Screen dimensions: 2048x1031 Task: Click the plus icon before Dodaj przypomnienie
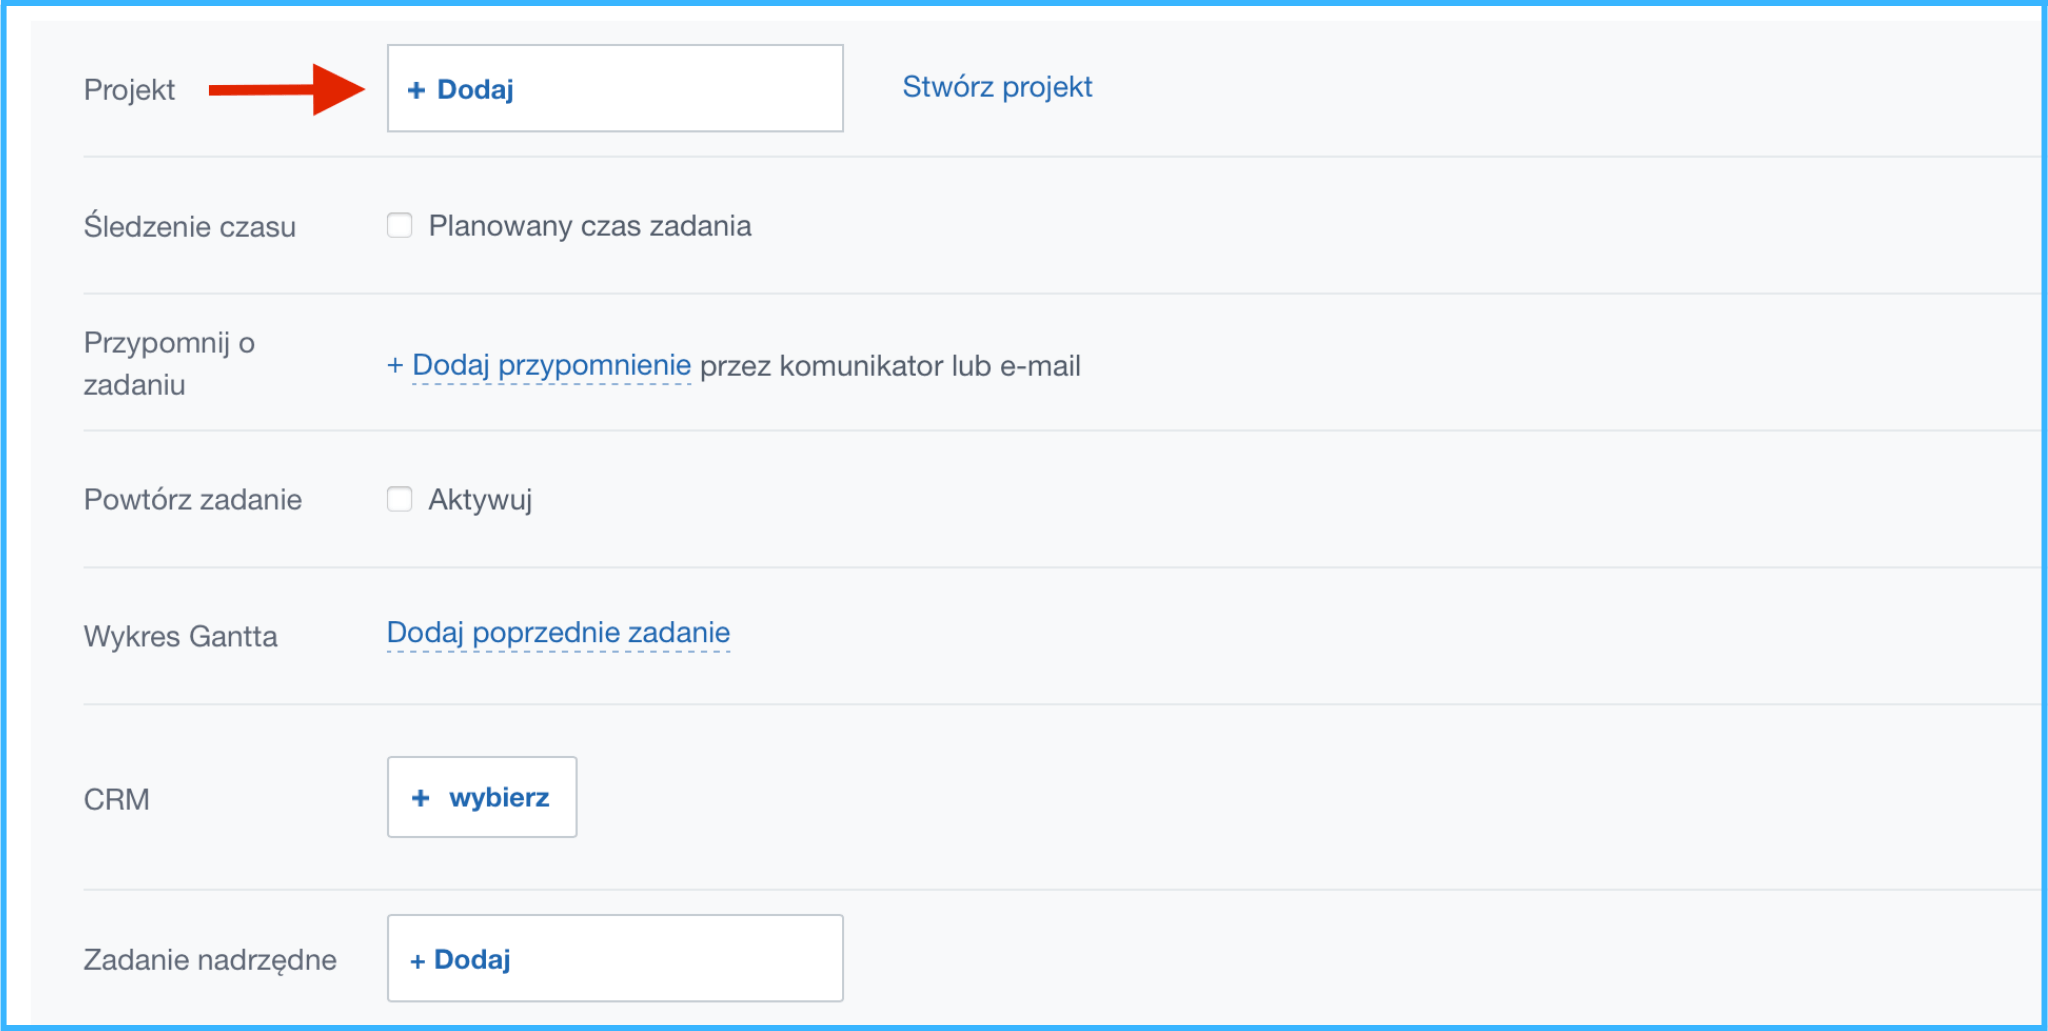pyautogui.click(x=395, y=366)
